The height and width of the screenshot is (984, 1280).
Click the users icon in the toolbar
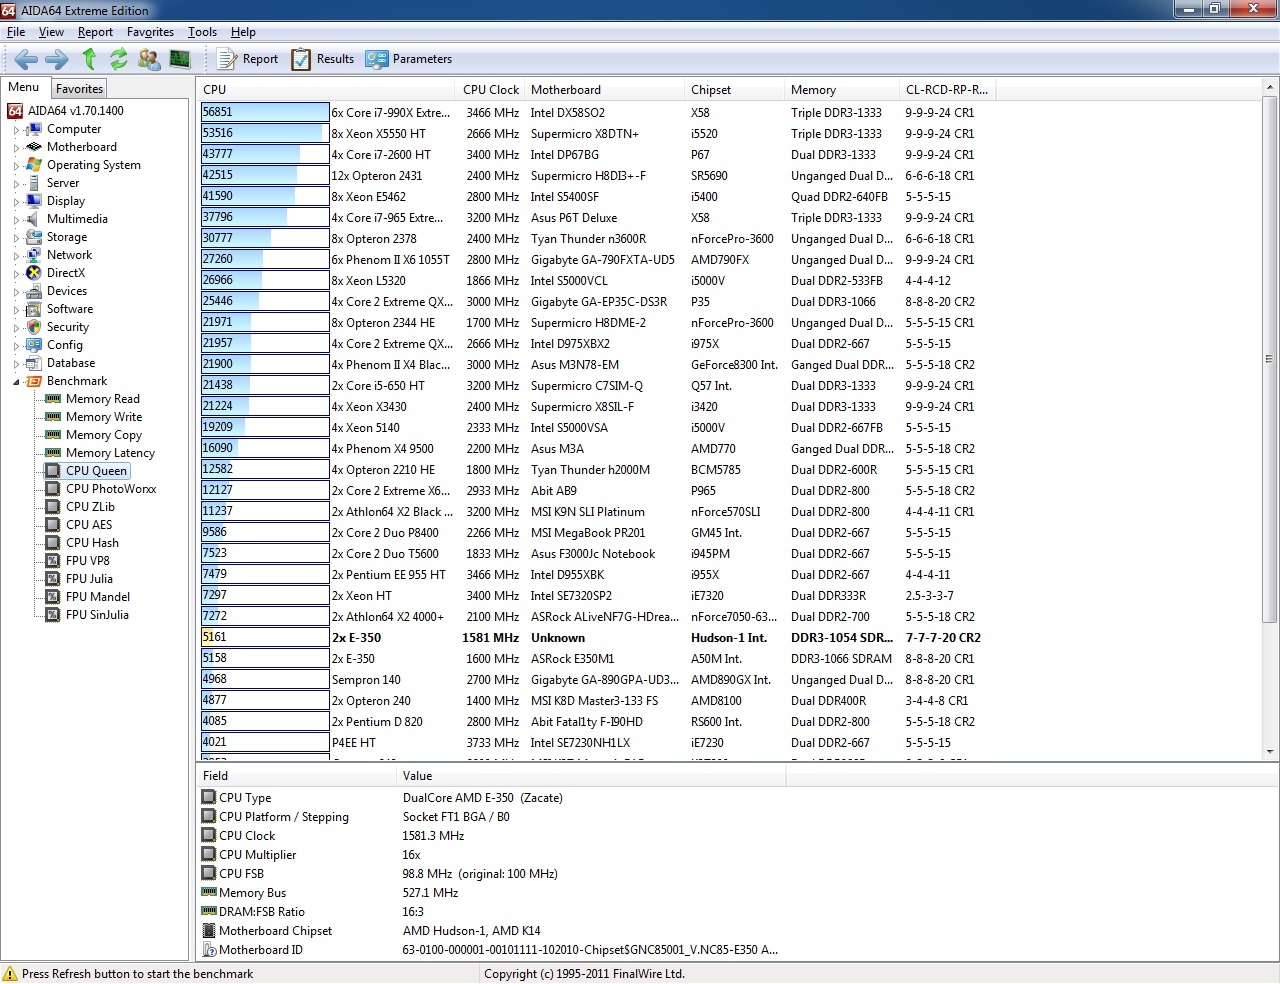(x=149, y=59)
